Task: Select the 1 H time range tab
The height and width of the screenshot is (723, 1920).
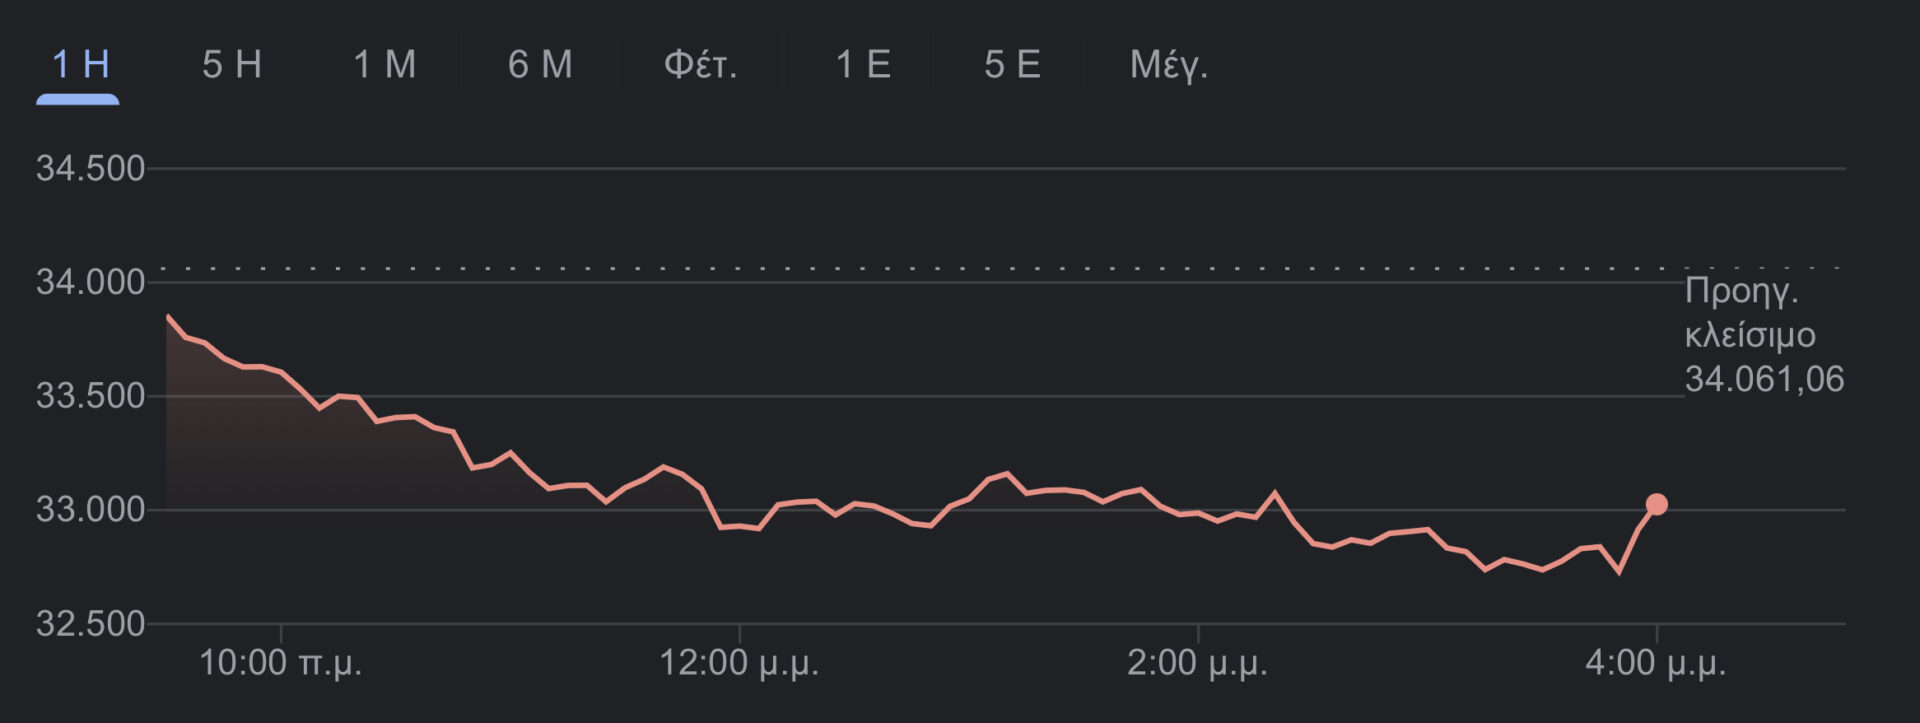Action: point(79,65)
